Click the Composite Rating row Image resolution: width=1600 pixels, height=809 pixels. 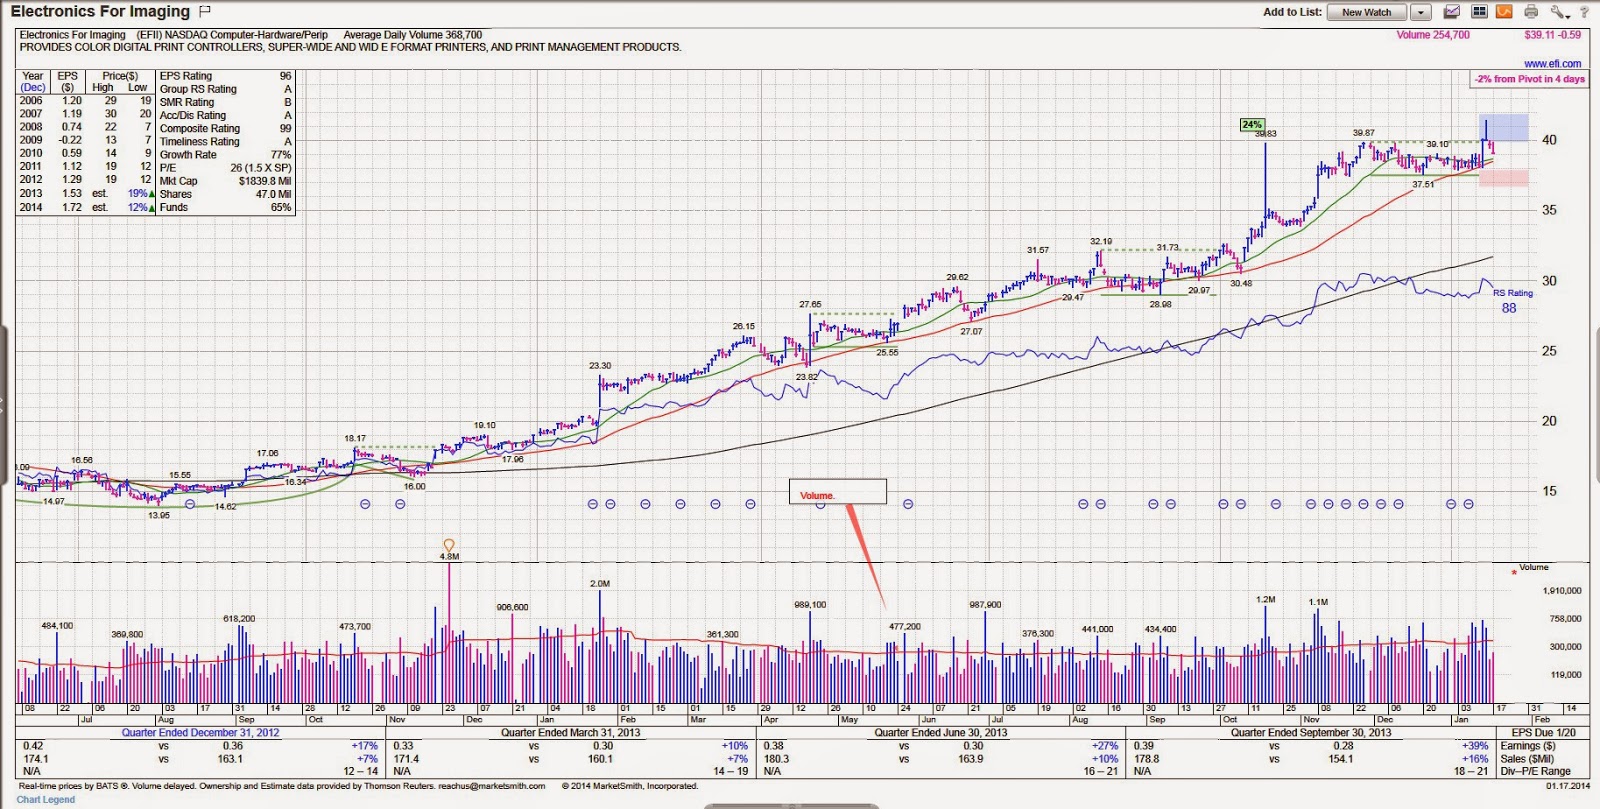(x=226, y=128)
